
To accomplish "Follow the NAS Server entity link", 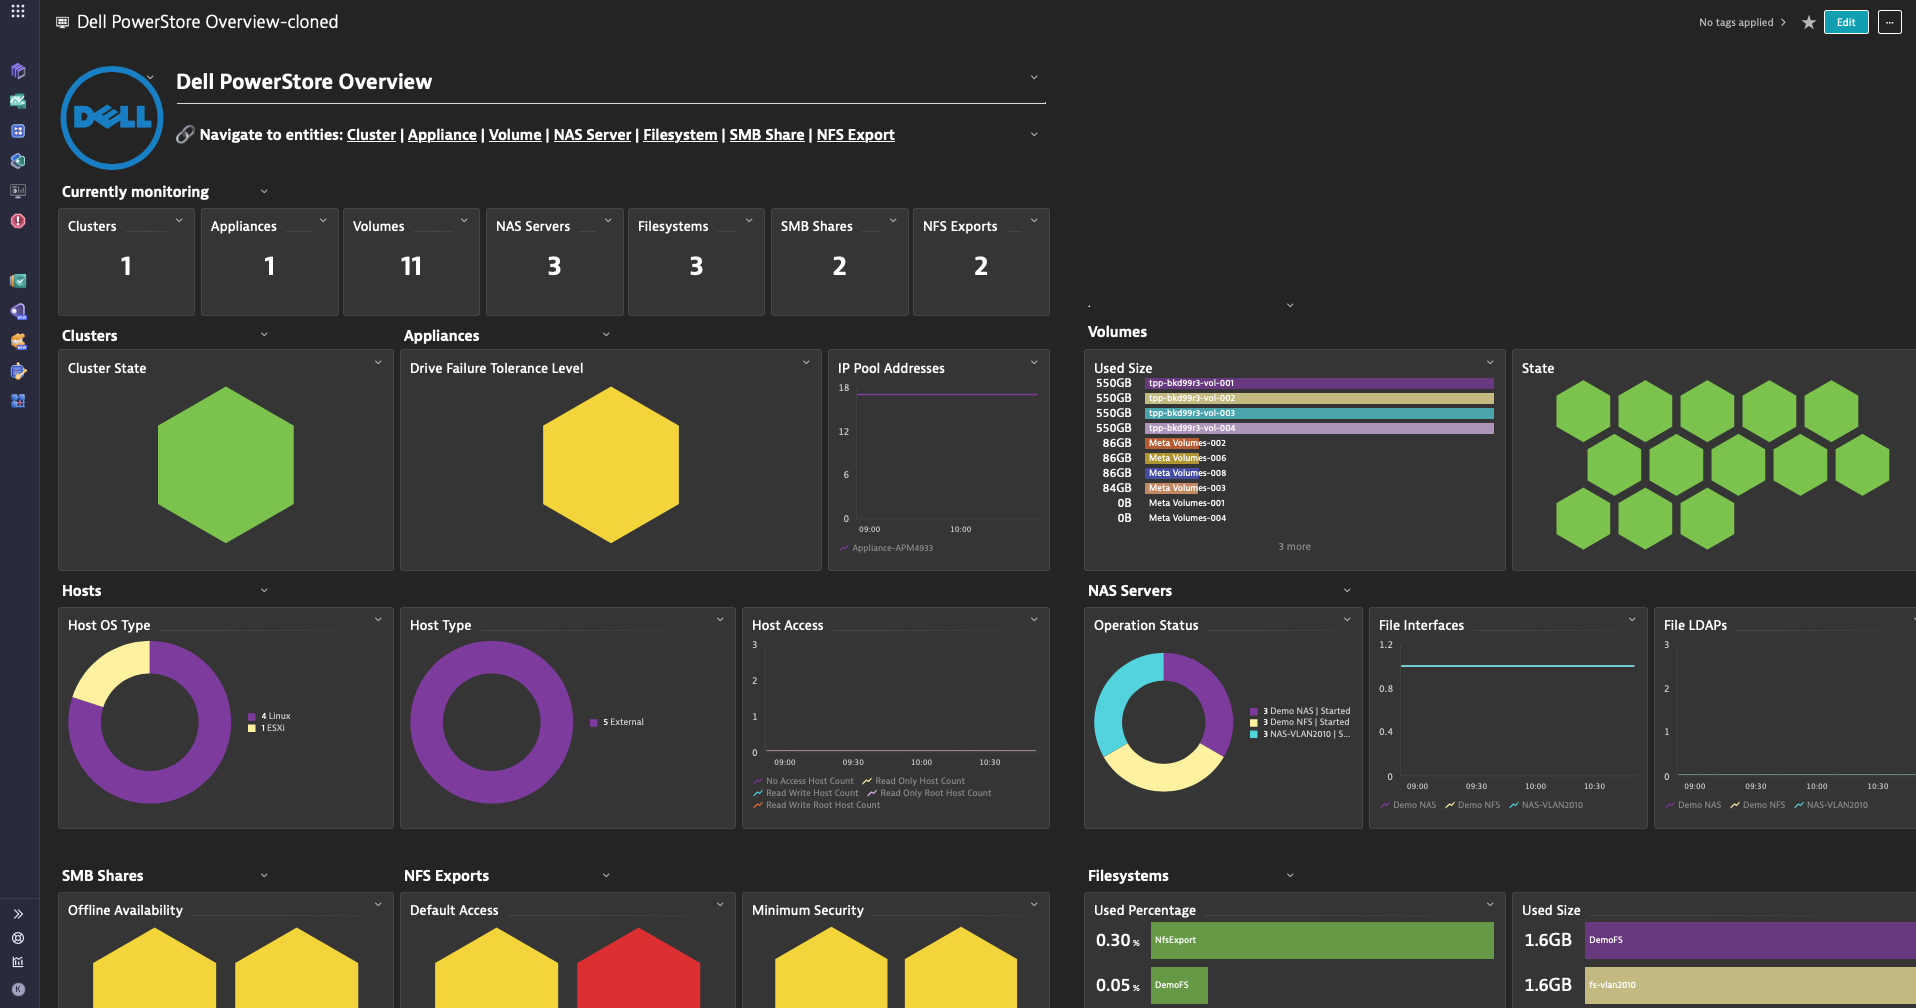I will 592,135.
